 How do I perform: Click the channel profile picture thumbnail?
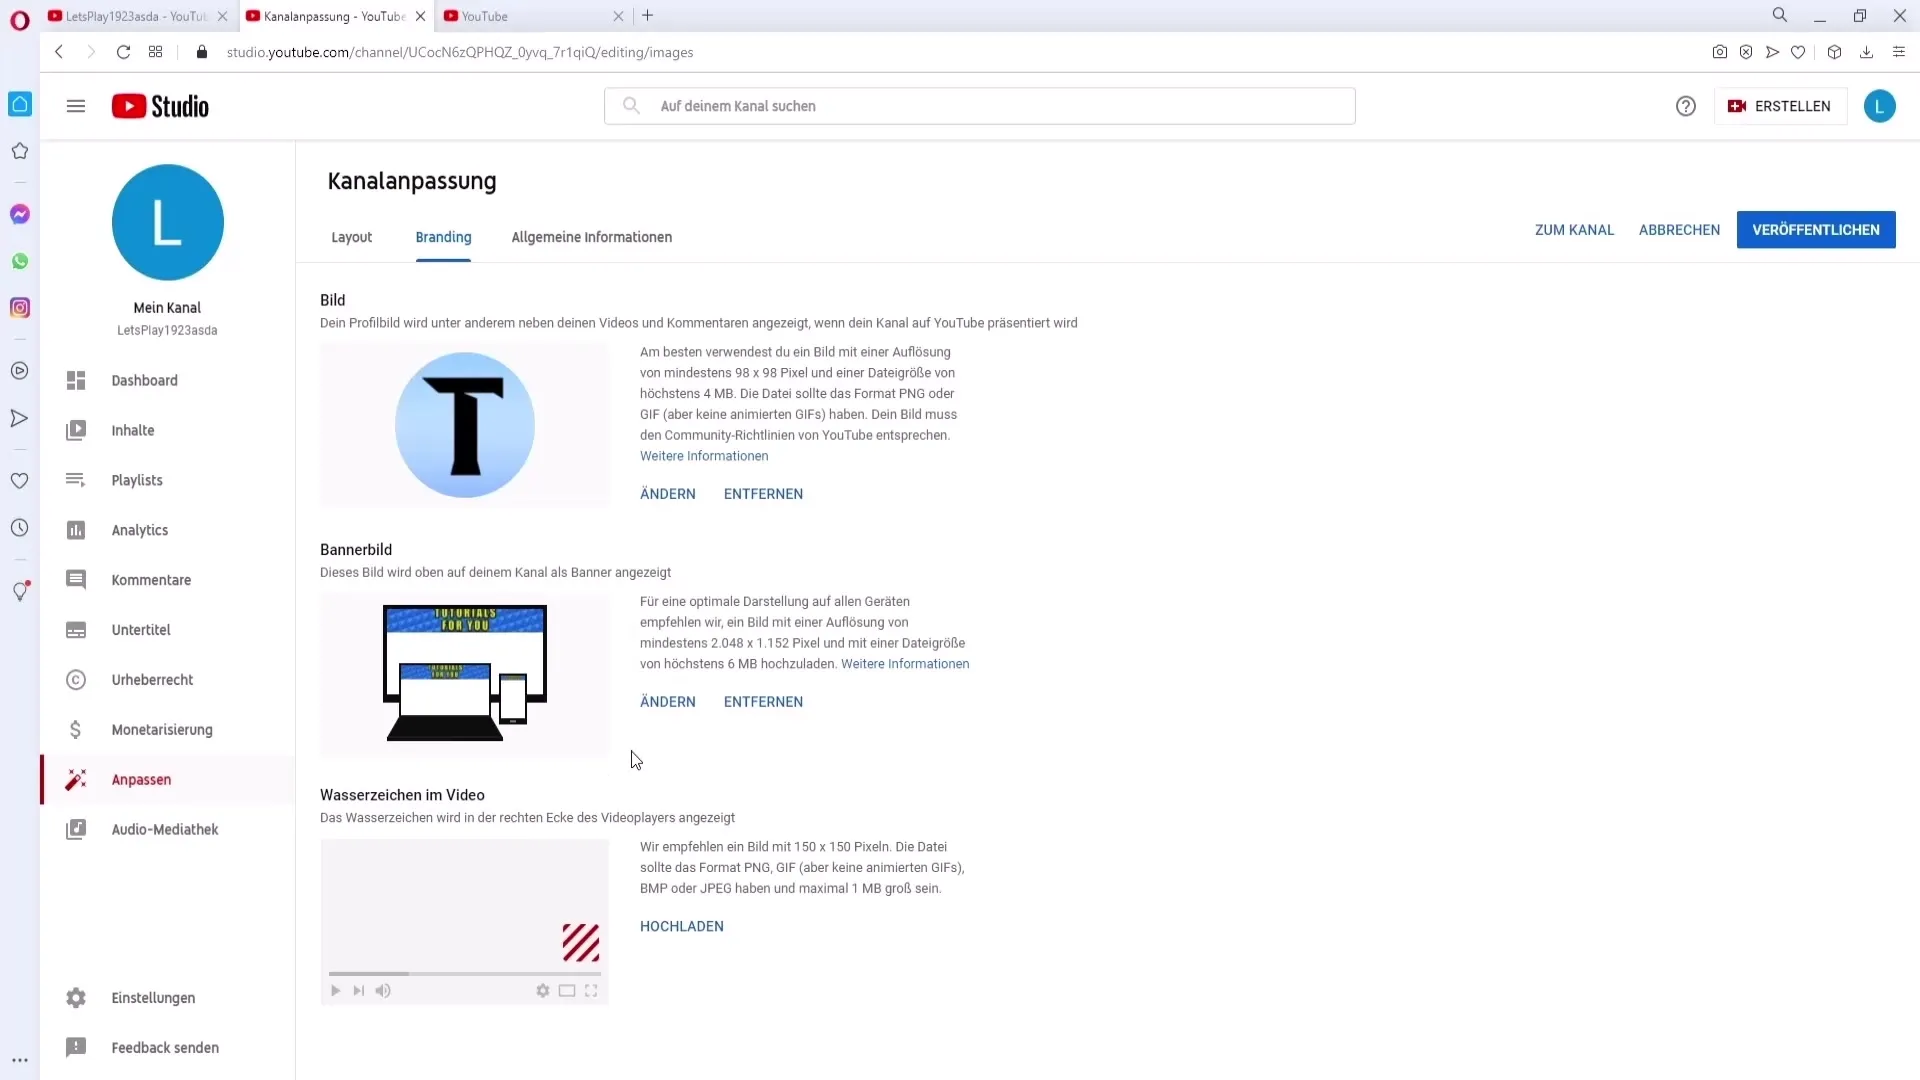click(465, 425)
